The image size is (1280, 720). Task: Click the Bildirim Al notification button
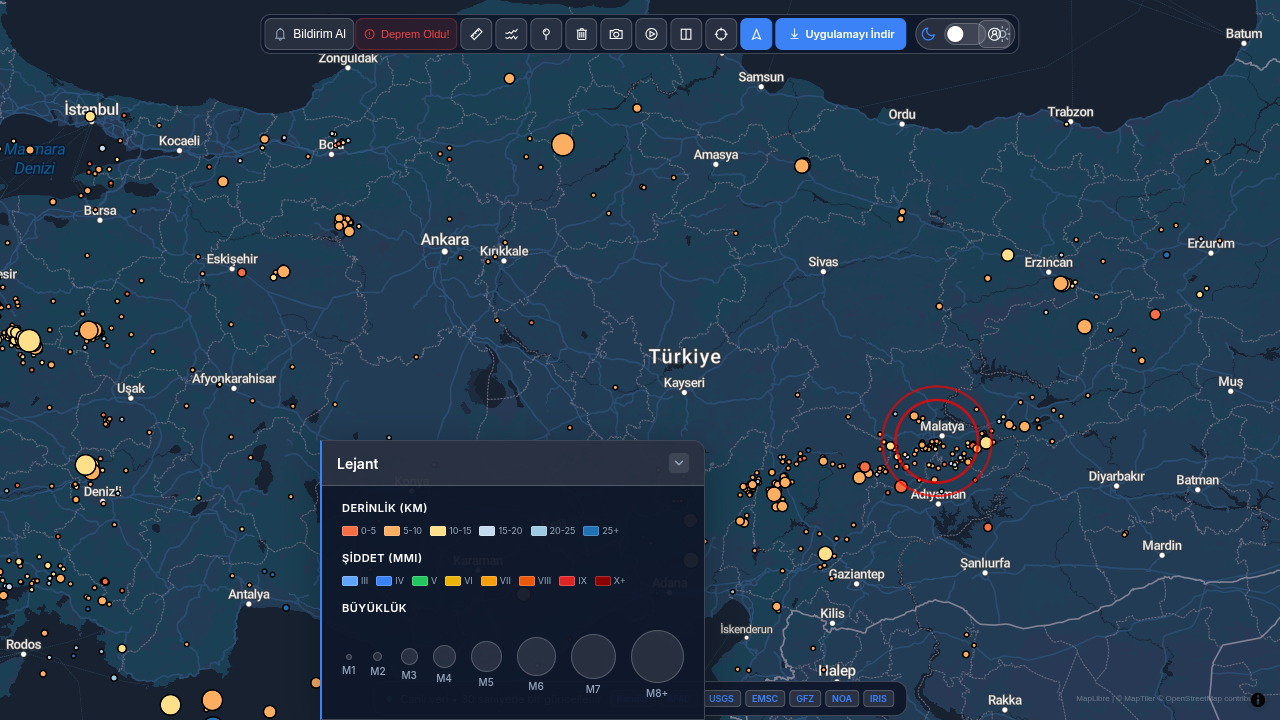point(309,34)
